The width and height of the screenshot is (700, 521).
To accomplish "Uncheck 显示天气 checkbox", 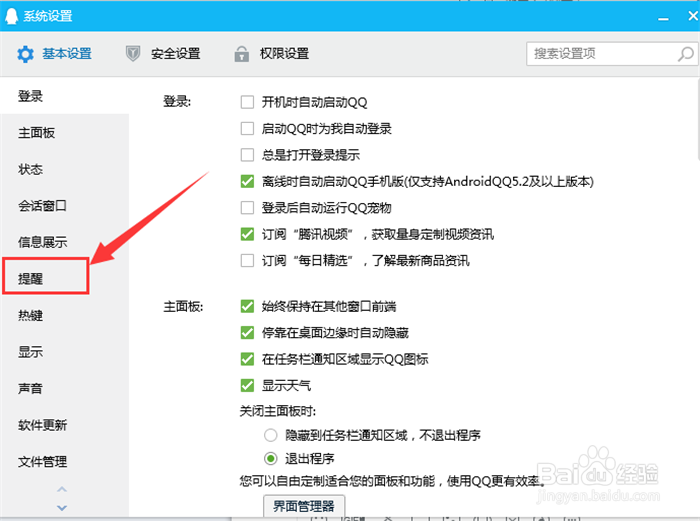I will pos(247,385).
